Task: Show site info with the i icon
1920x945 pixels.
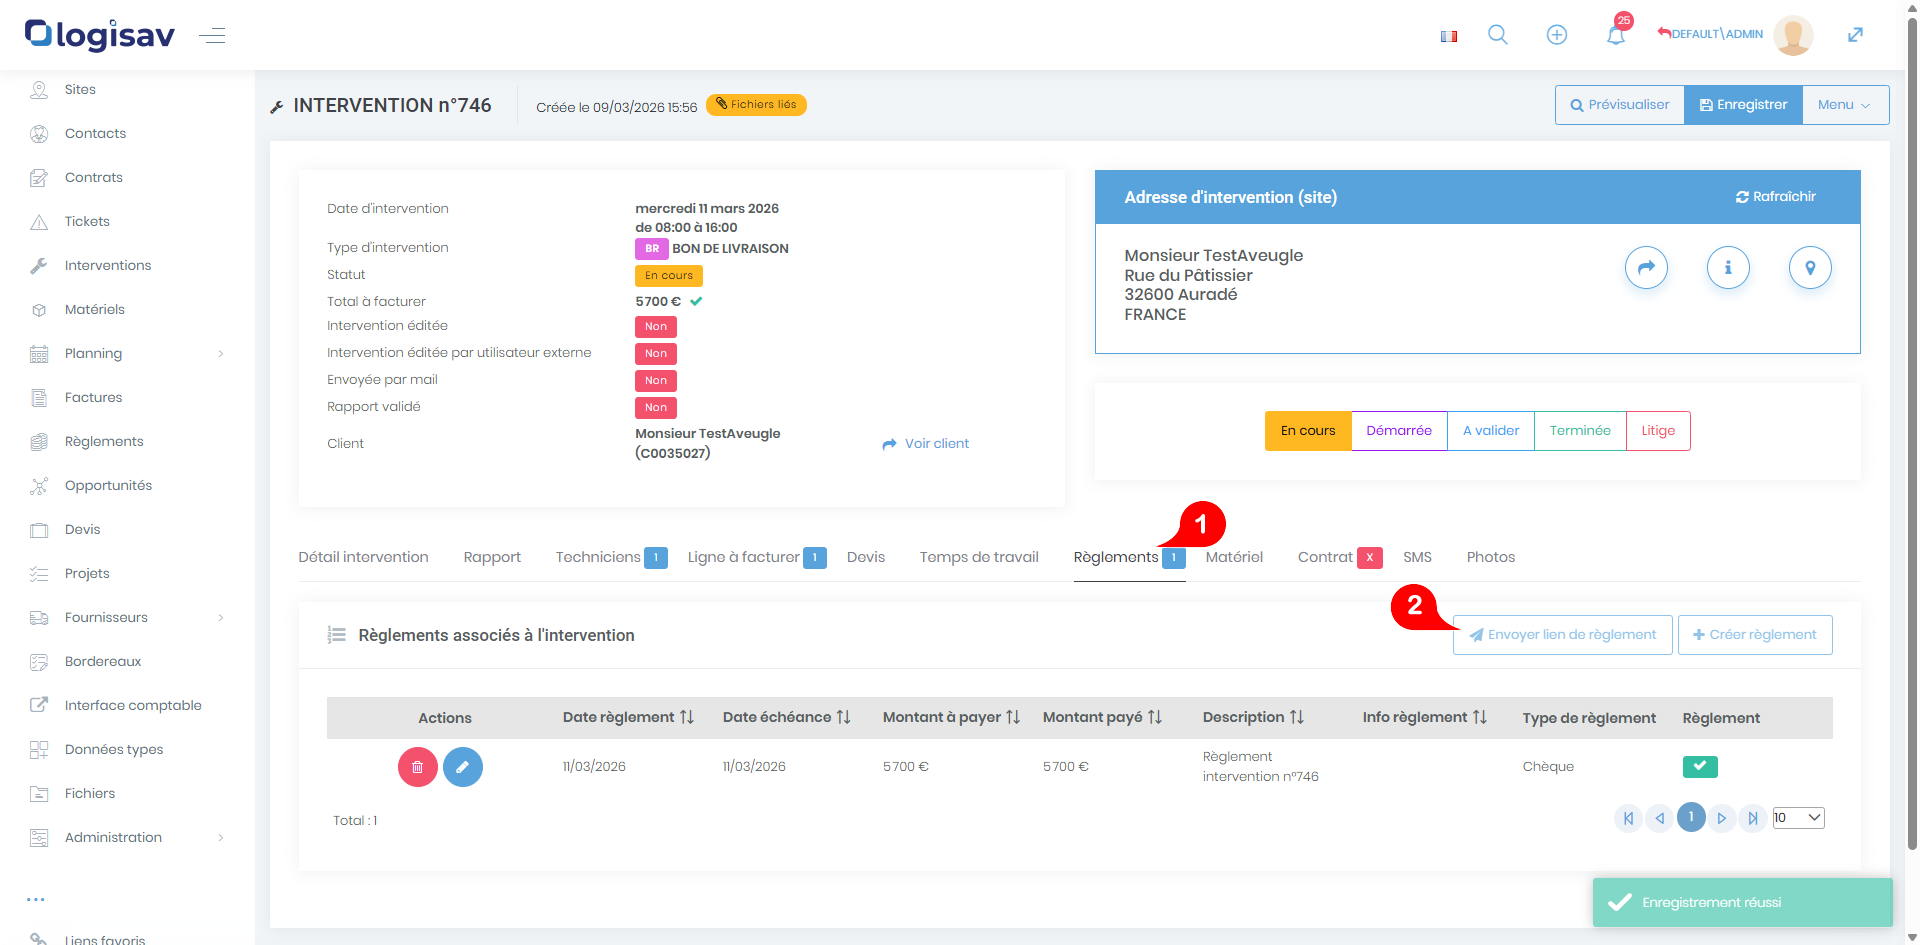Action: coord(1727,268)
